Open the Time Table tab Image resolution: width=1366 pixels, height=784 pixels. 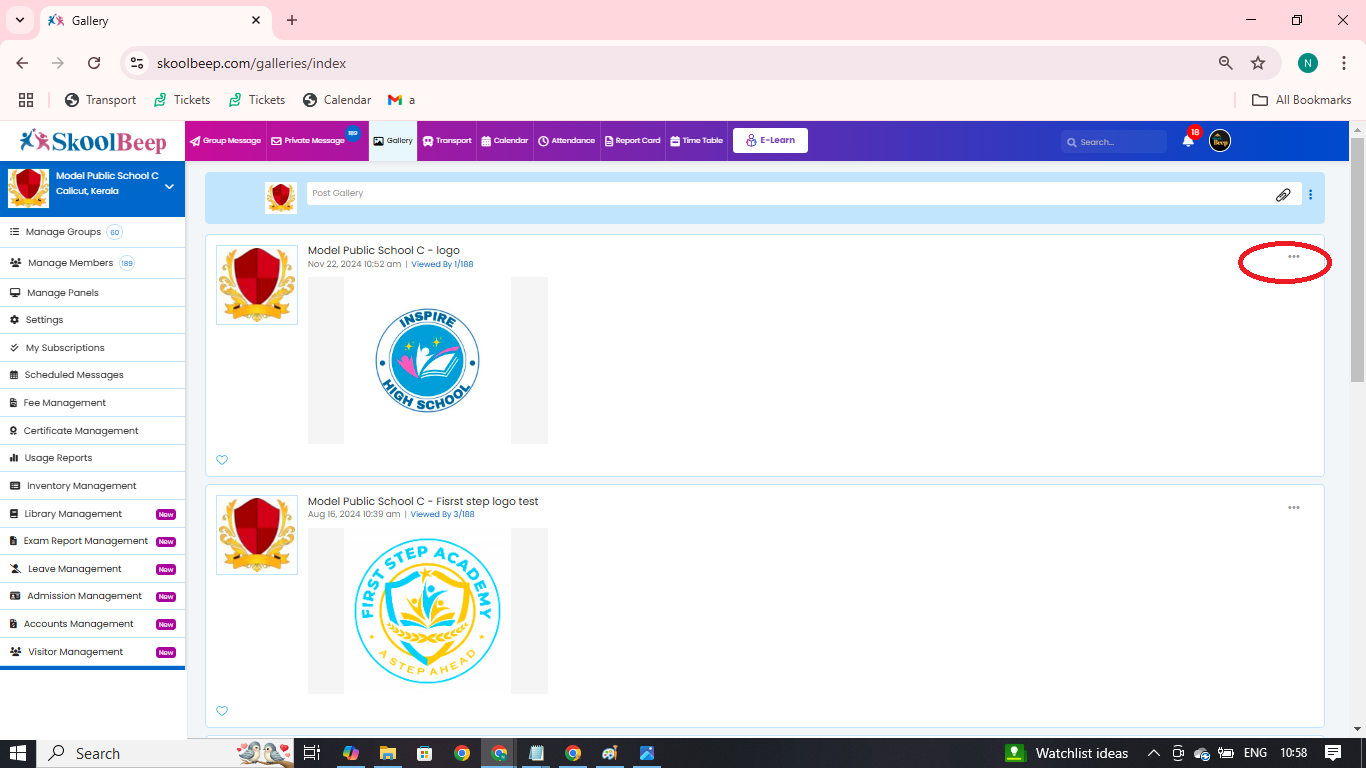(696, 141)
